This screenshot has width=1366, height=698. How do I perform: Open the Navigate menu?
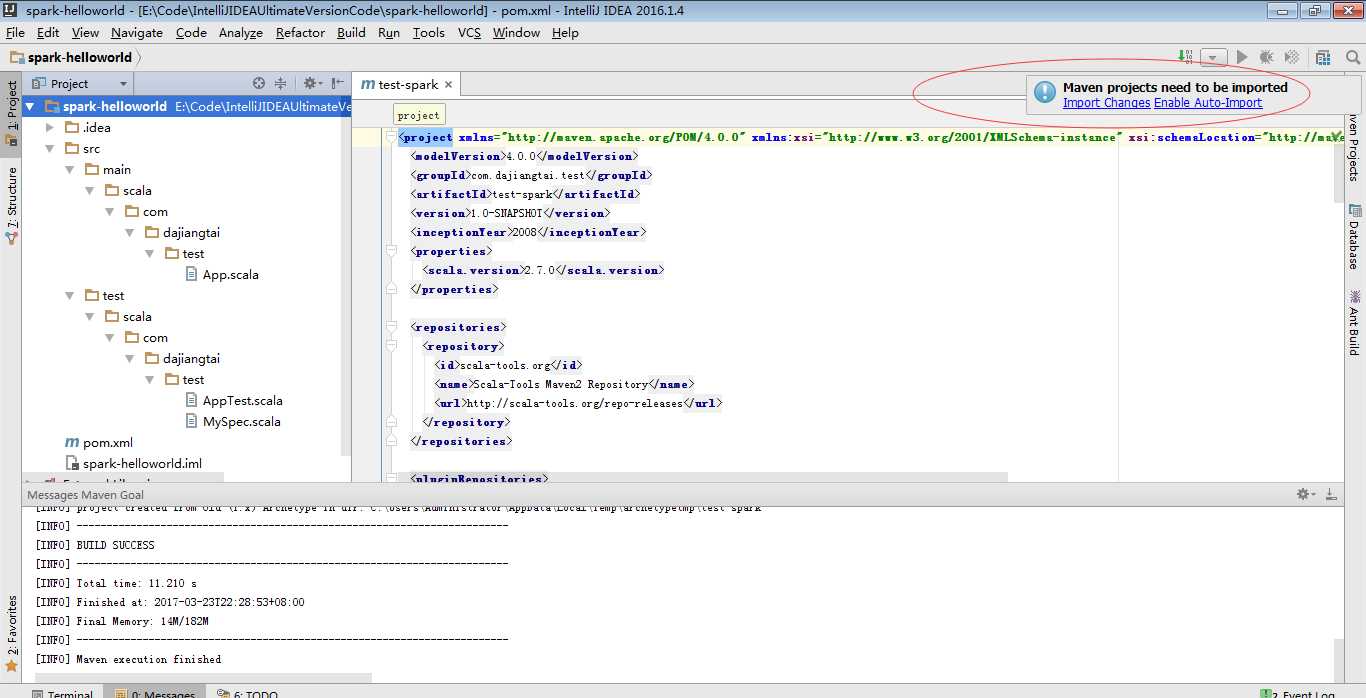click(137, 32)
